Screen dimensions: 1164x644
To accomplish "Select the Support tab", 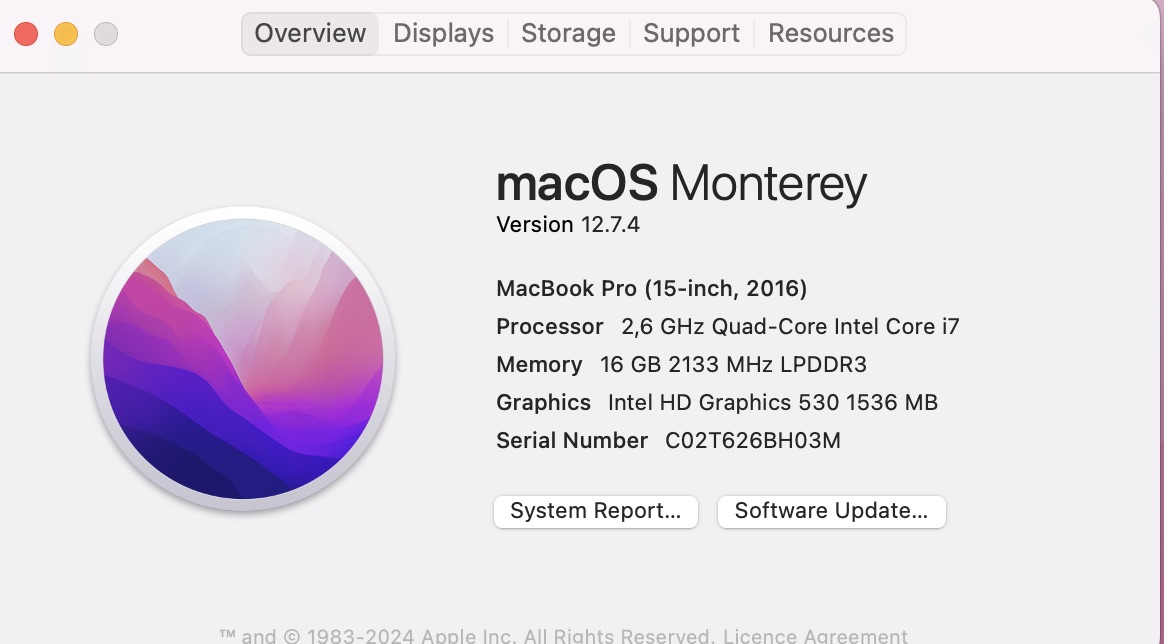I will (690, 33).
